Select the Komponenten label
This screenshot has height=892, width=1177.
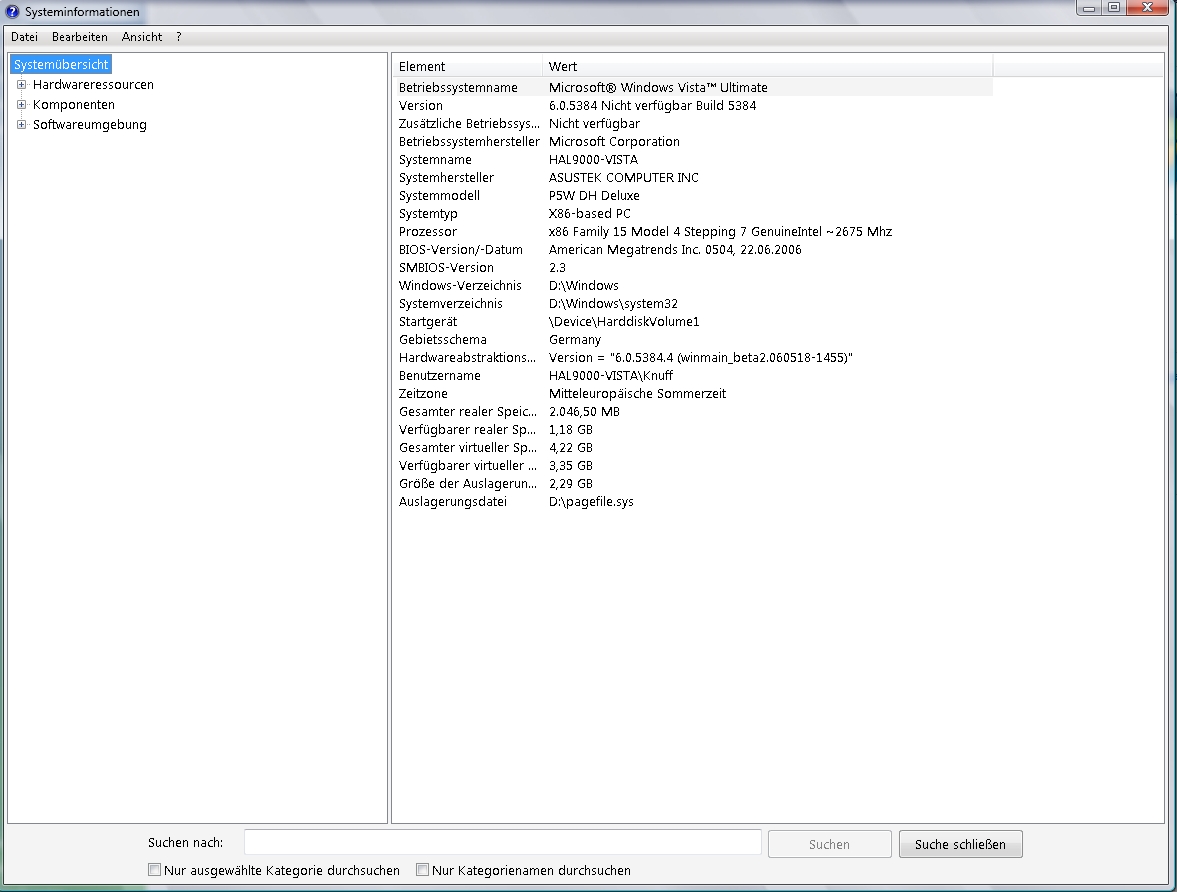coord(74,105)
